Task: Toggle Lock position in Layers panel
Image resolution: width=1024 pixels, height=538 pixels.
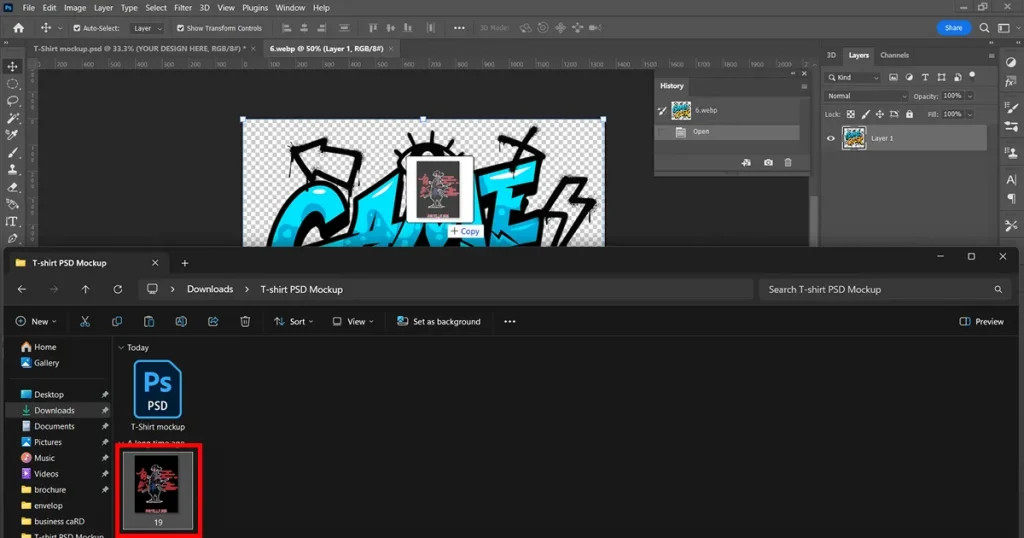Action: 880,114
